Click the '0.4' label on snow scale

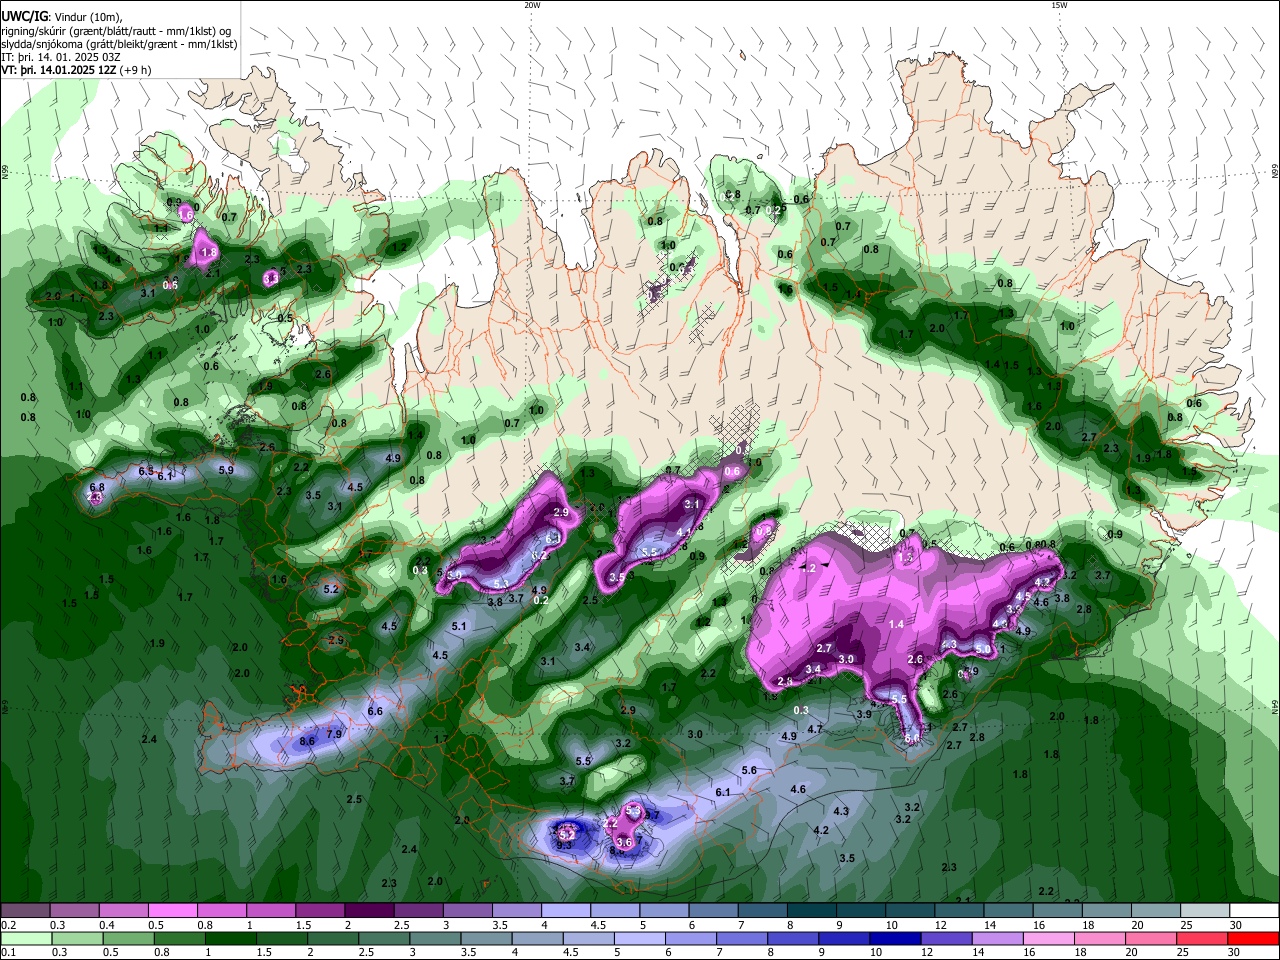107,925
